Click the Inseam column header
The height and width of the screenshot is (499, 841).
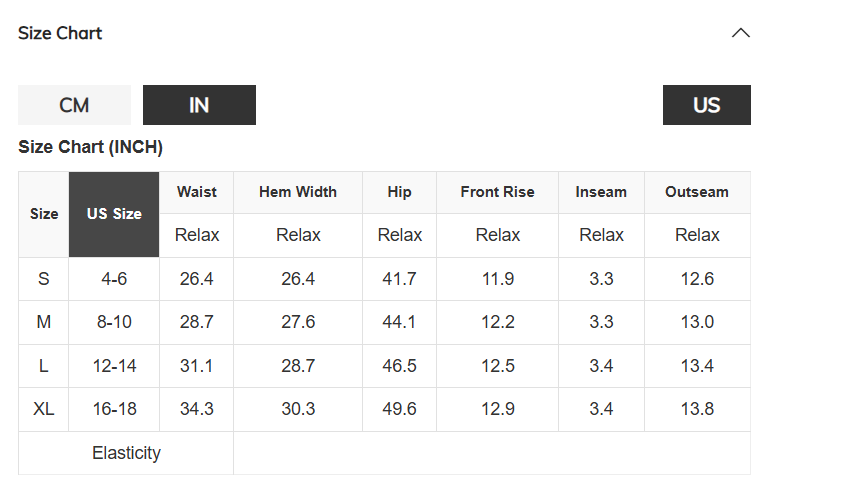coord(601,192)
